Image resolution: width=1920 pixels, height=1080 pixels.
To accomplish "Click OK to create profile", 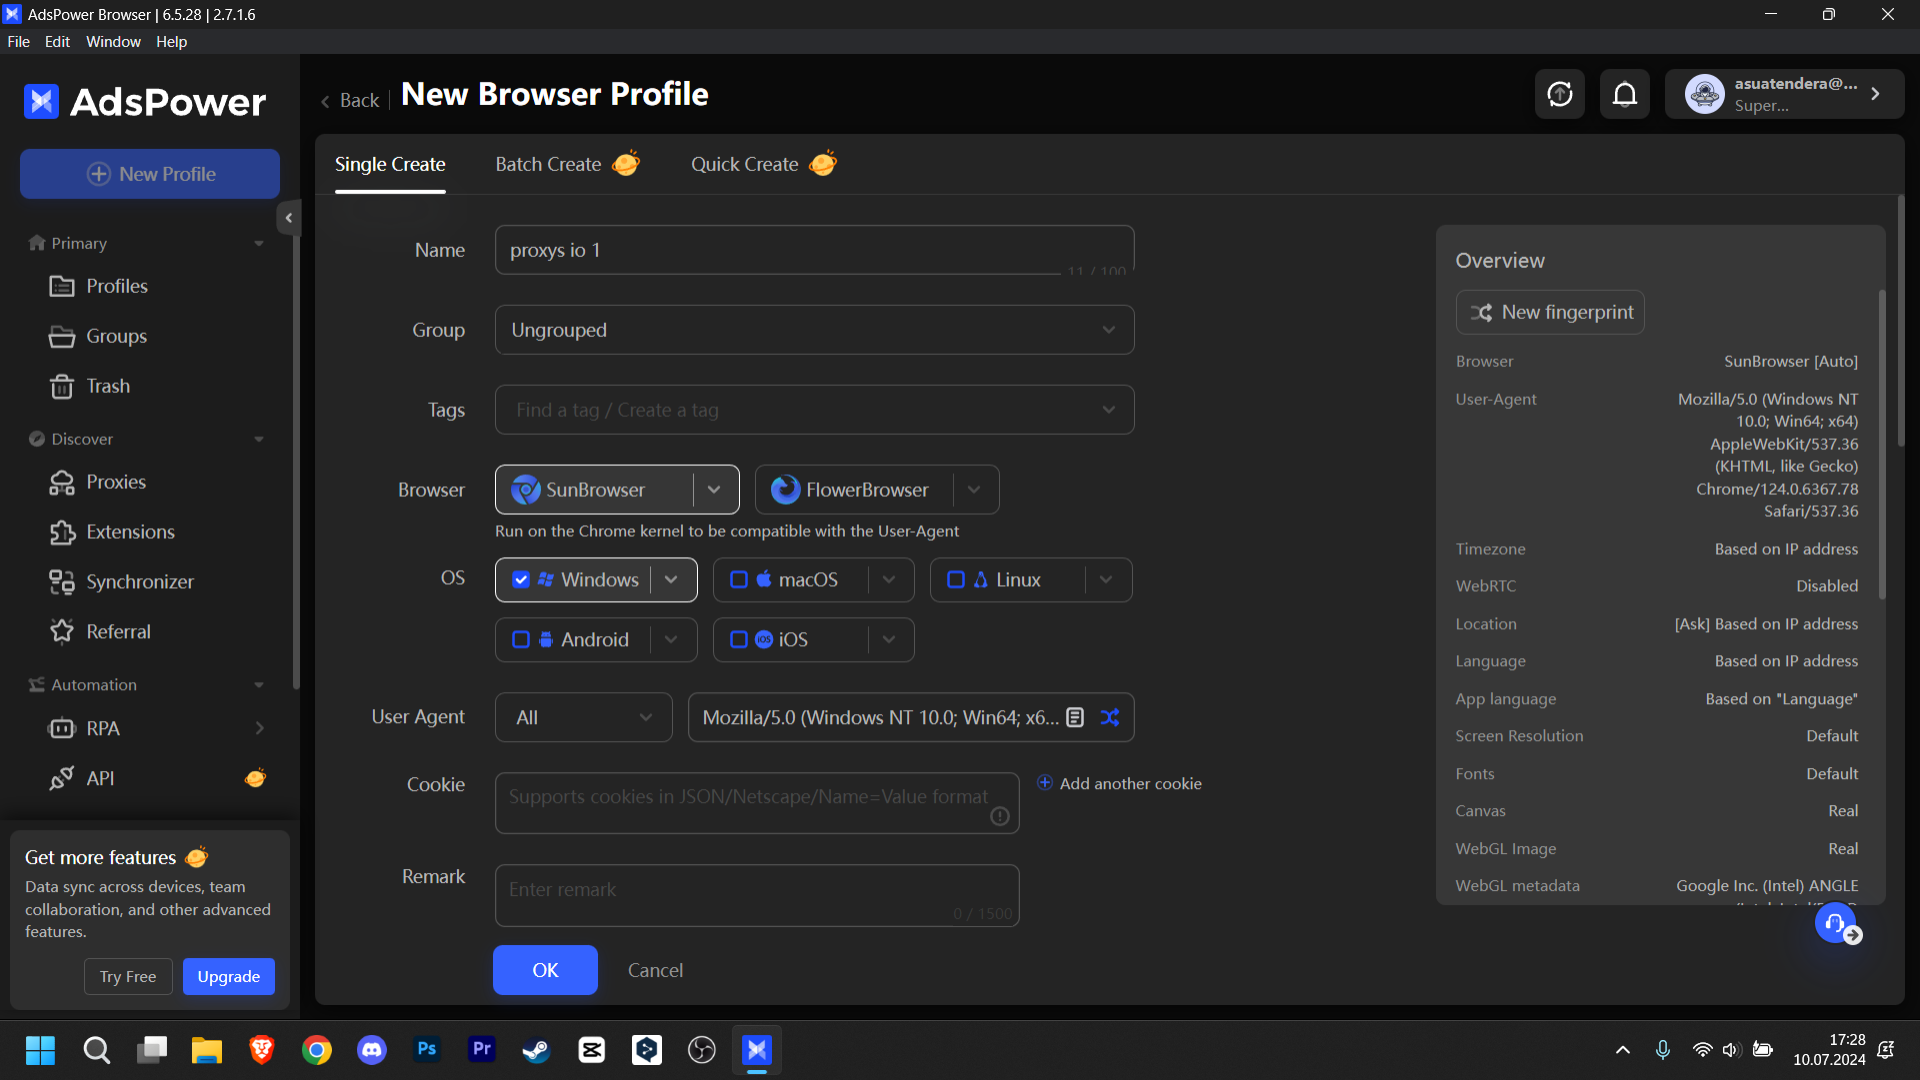I will pyautogui.click(x=545, y=970).
